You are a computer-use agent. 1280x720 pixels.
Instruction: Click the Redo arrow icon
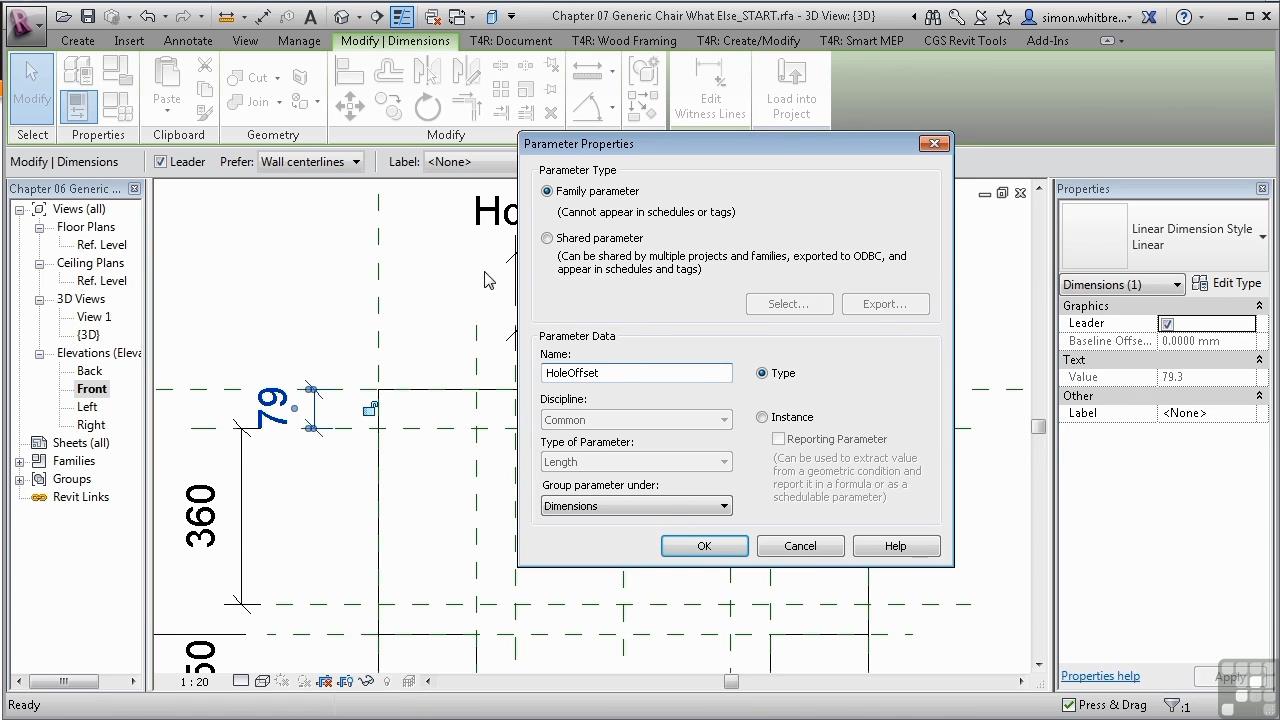click(x=184, y=17)
